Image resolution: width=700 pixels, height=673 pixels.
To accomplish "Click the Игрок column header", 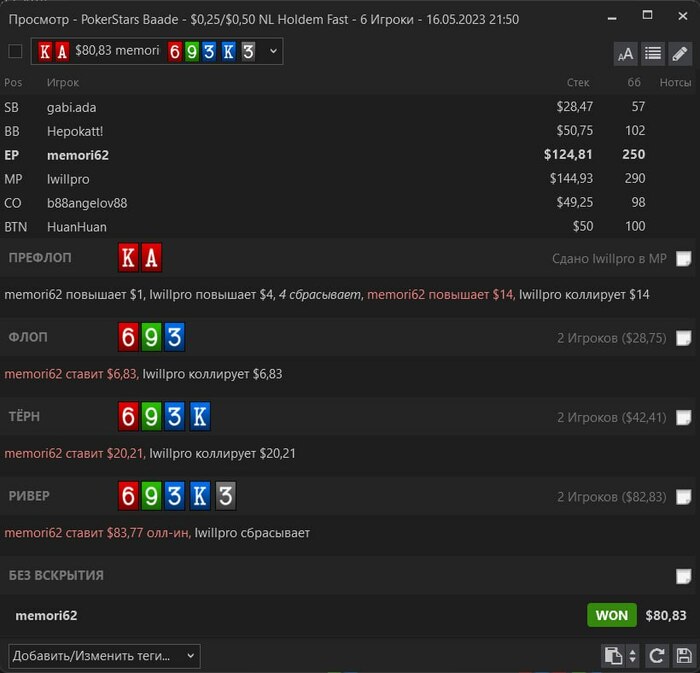I will 63,83.
